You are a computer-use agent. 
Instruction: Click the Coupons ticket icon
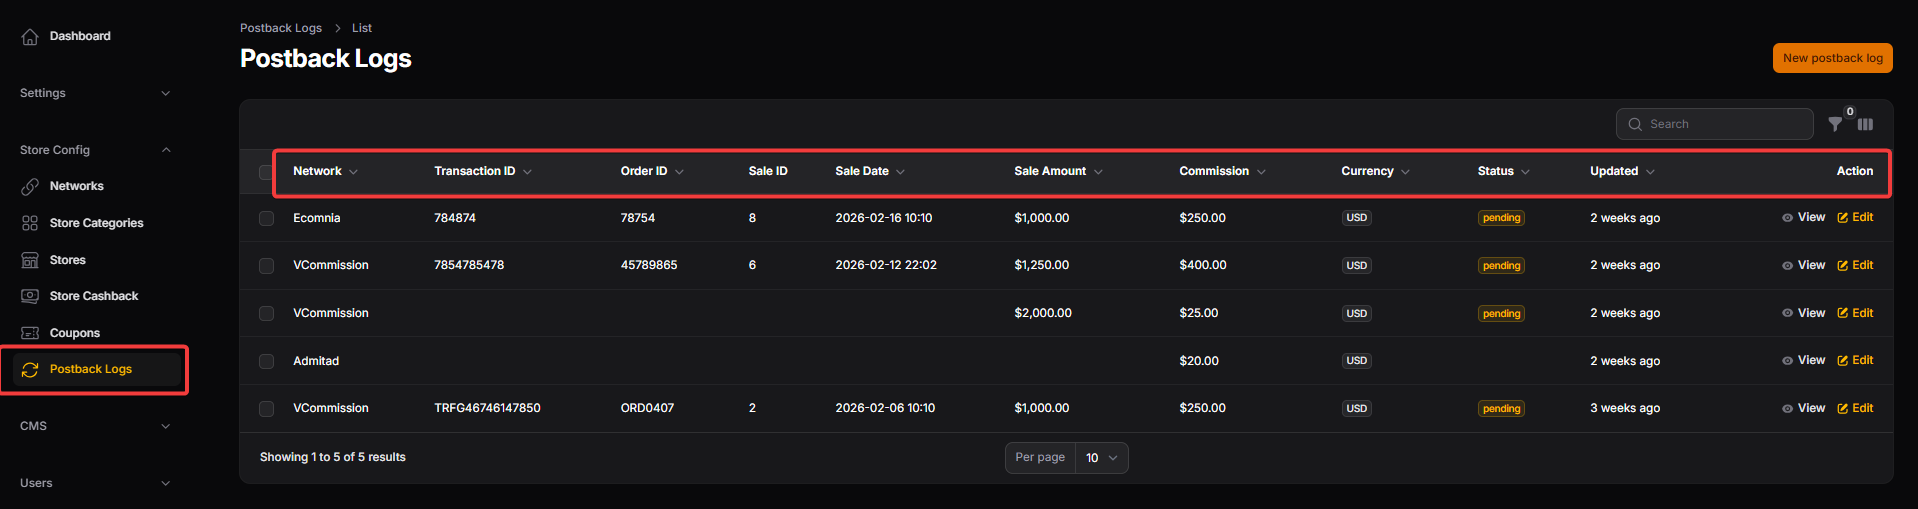30,333
